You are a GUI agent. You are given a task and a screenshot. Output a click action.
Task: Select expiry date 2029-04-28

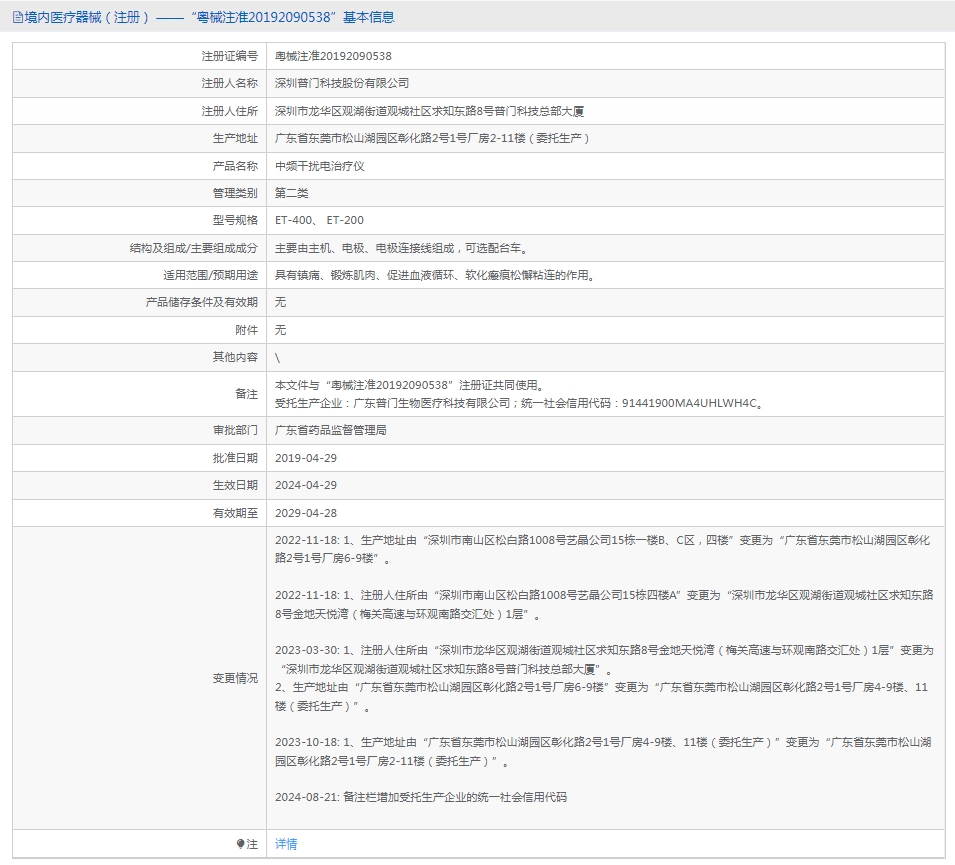pyautogui.click(x=306, y=513)
